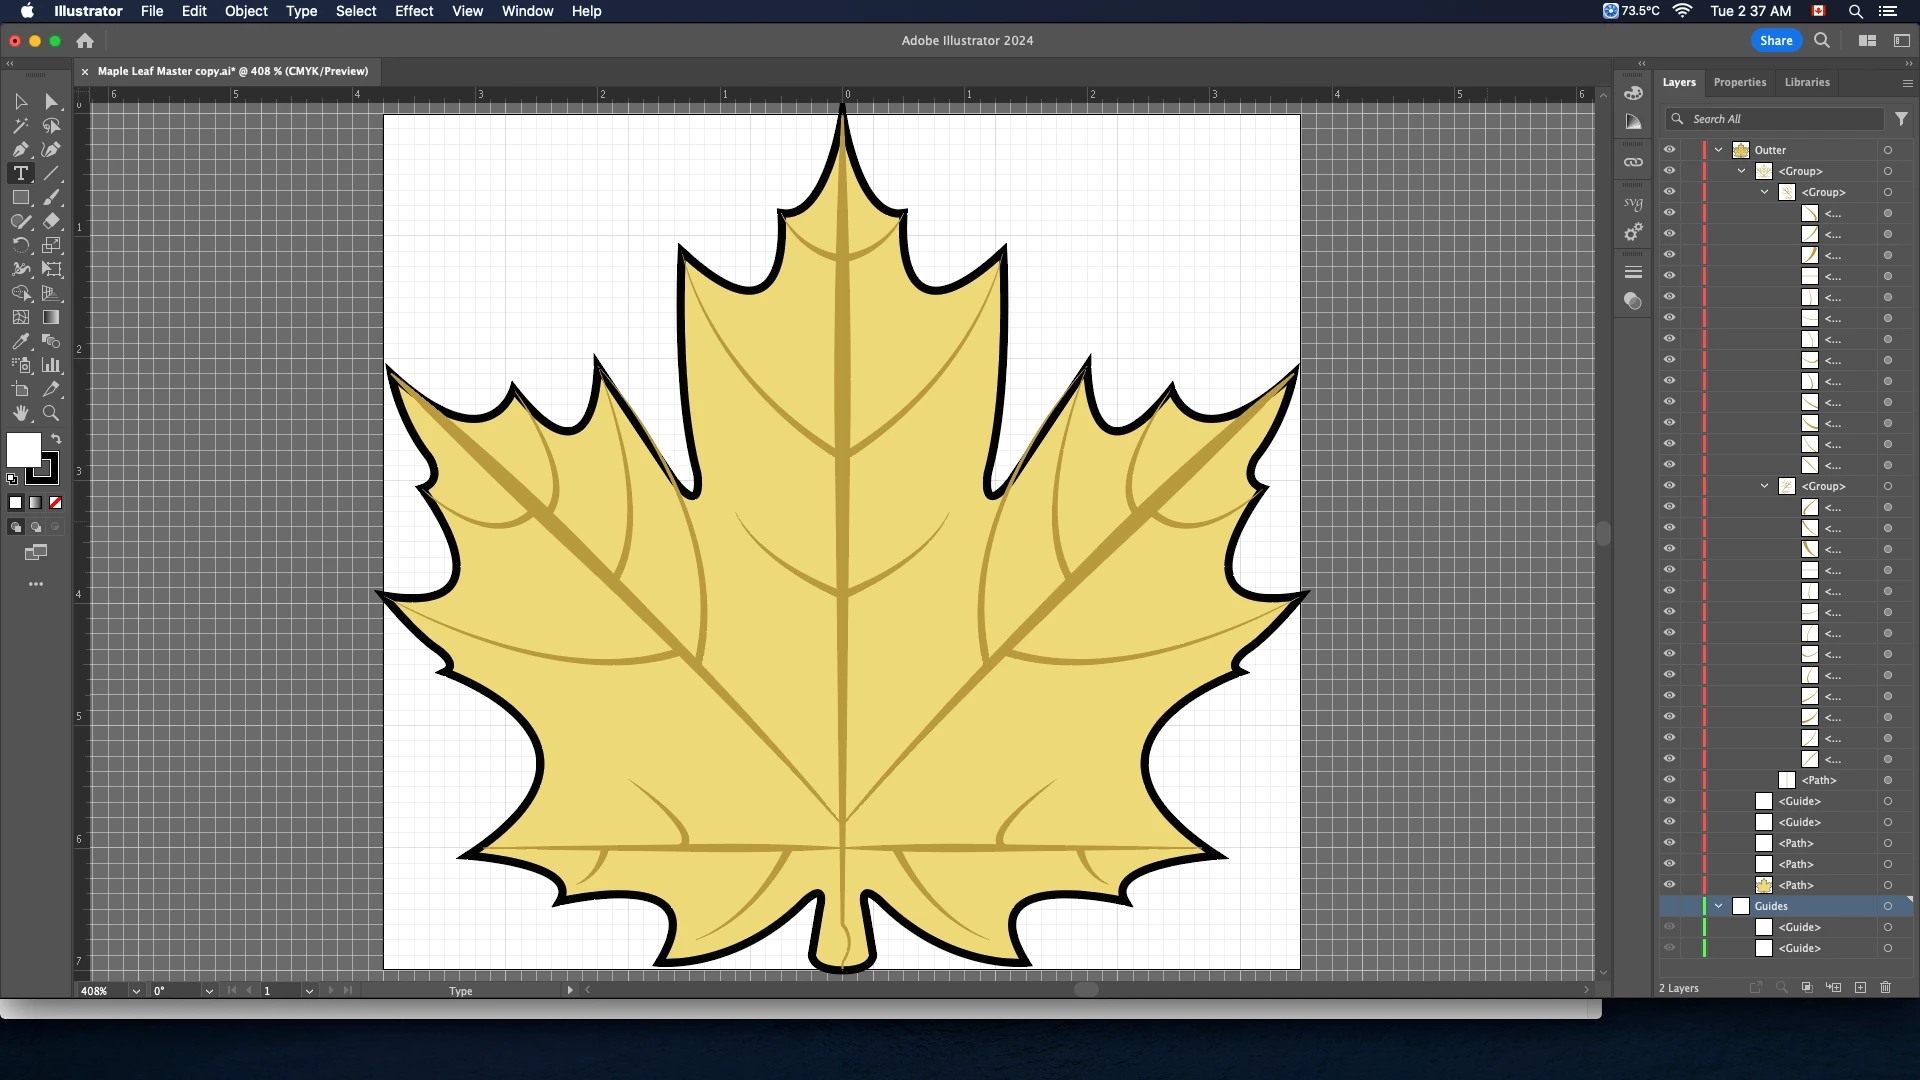Screen dimensions: 1920x1080
Task: Click the Share button
Action: tap(1775, 40)
